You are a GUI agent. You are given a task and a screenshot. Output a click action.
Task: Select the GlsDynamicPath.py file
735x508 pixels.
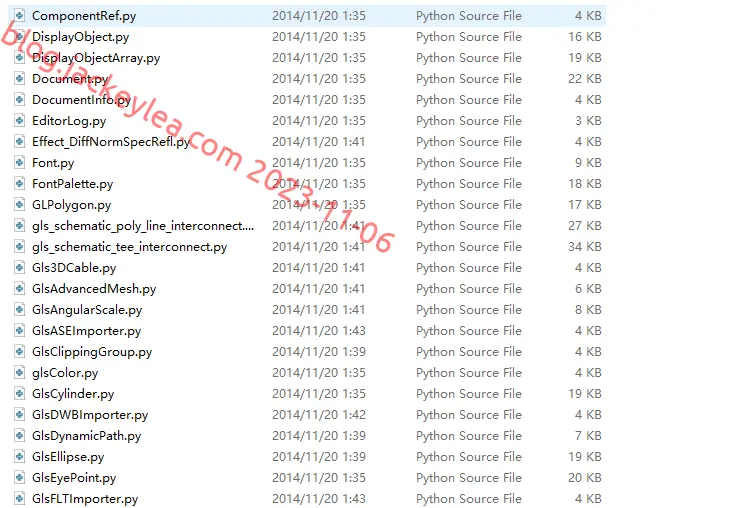pos(86,436)
